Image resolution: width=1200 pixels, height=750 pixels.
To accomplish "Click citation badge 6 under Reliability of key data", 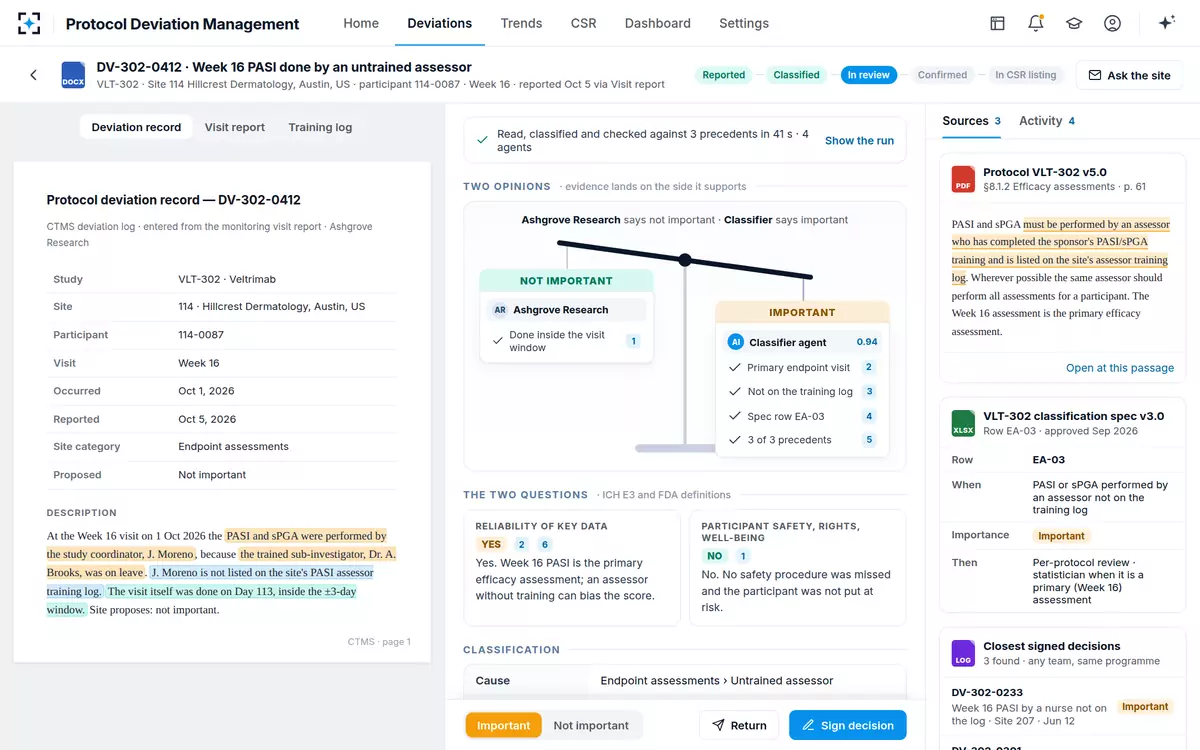I will coord(545,545).
